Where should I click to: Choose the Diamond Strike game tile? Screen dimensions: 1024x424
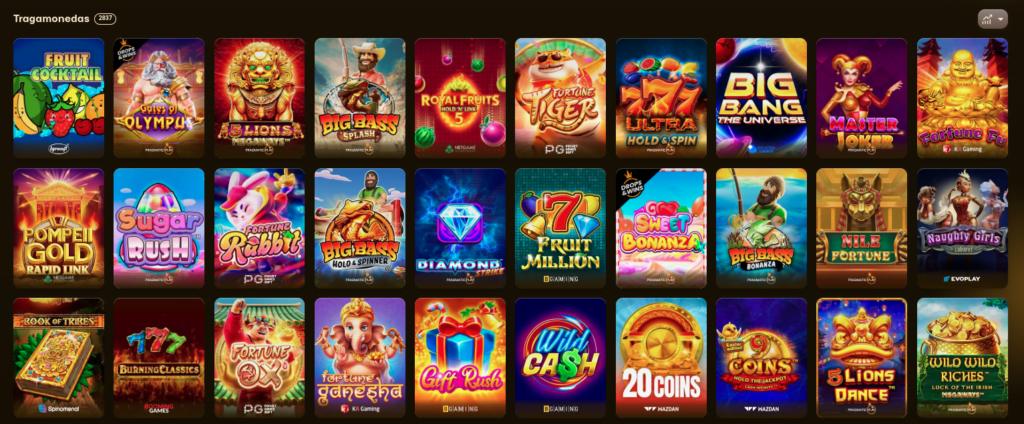(x=460, y=228)
